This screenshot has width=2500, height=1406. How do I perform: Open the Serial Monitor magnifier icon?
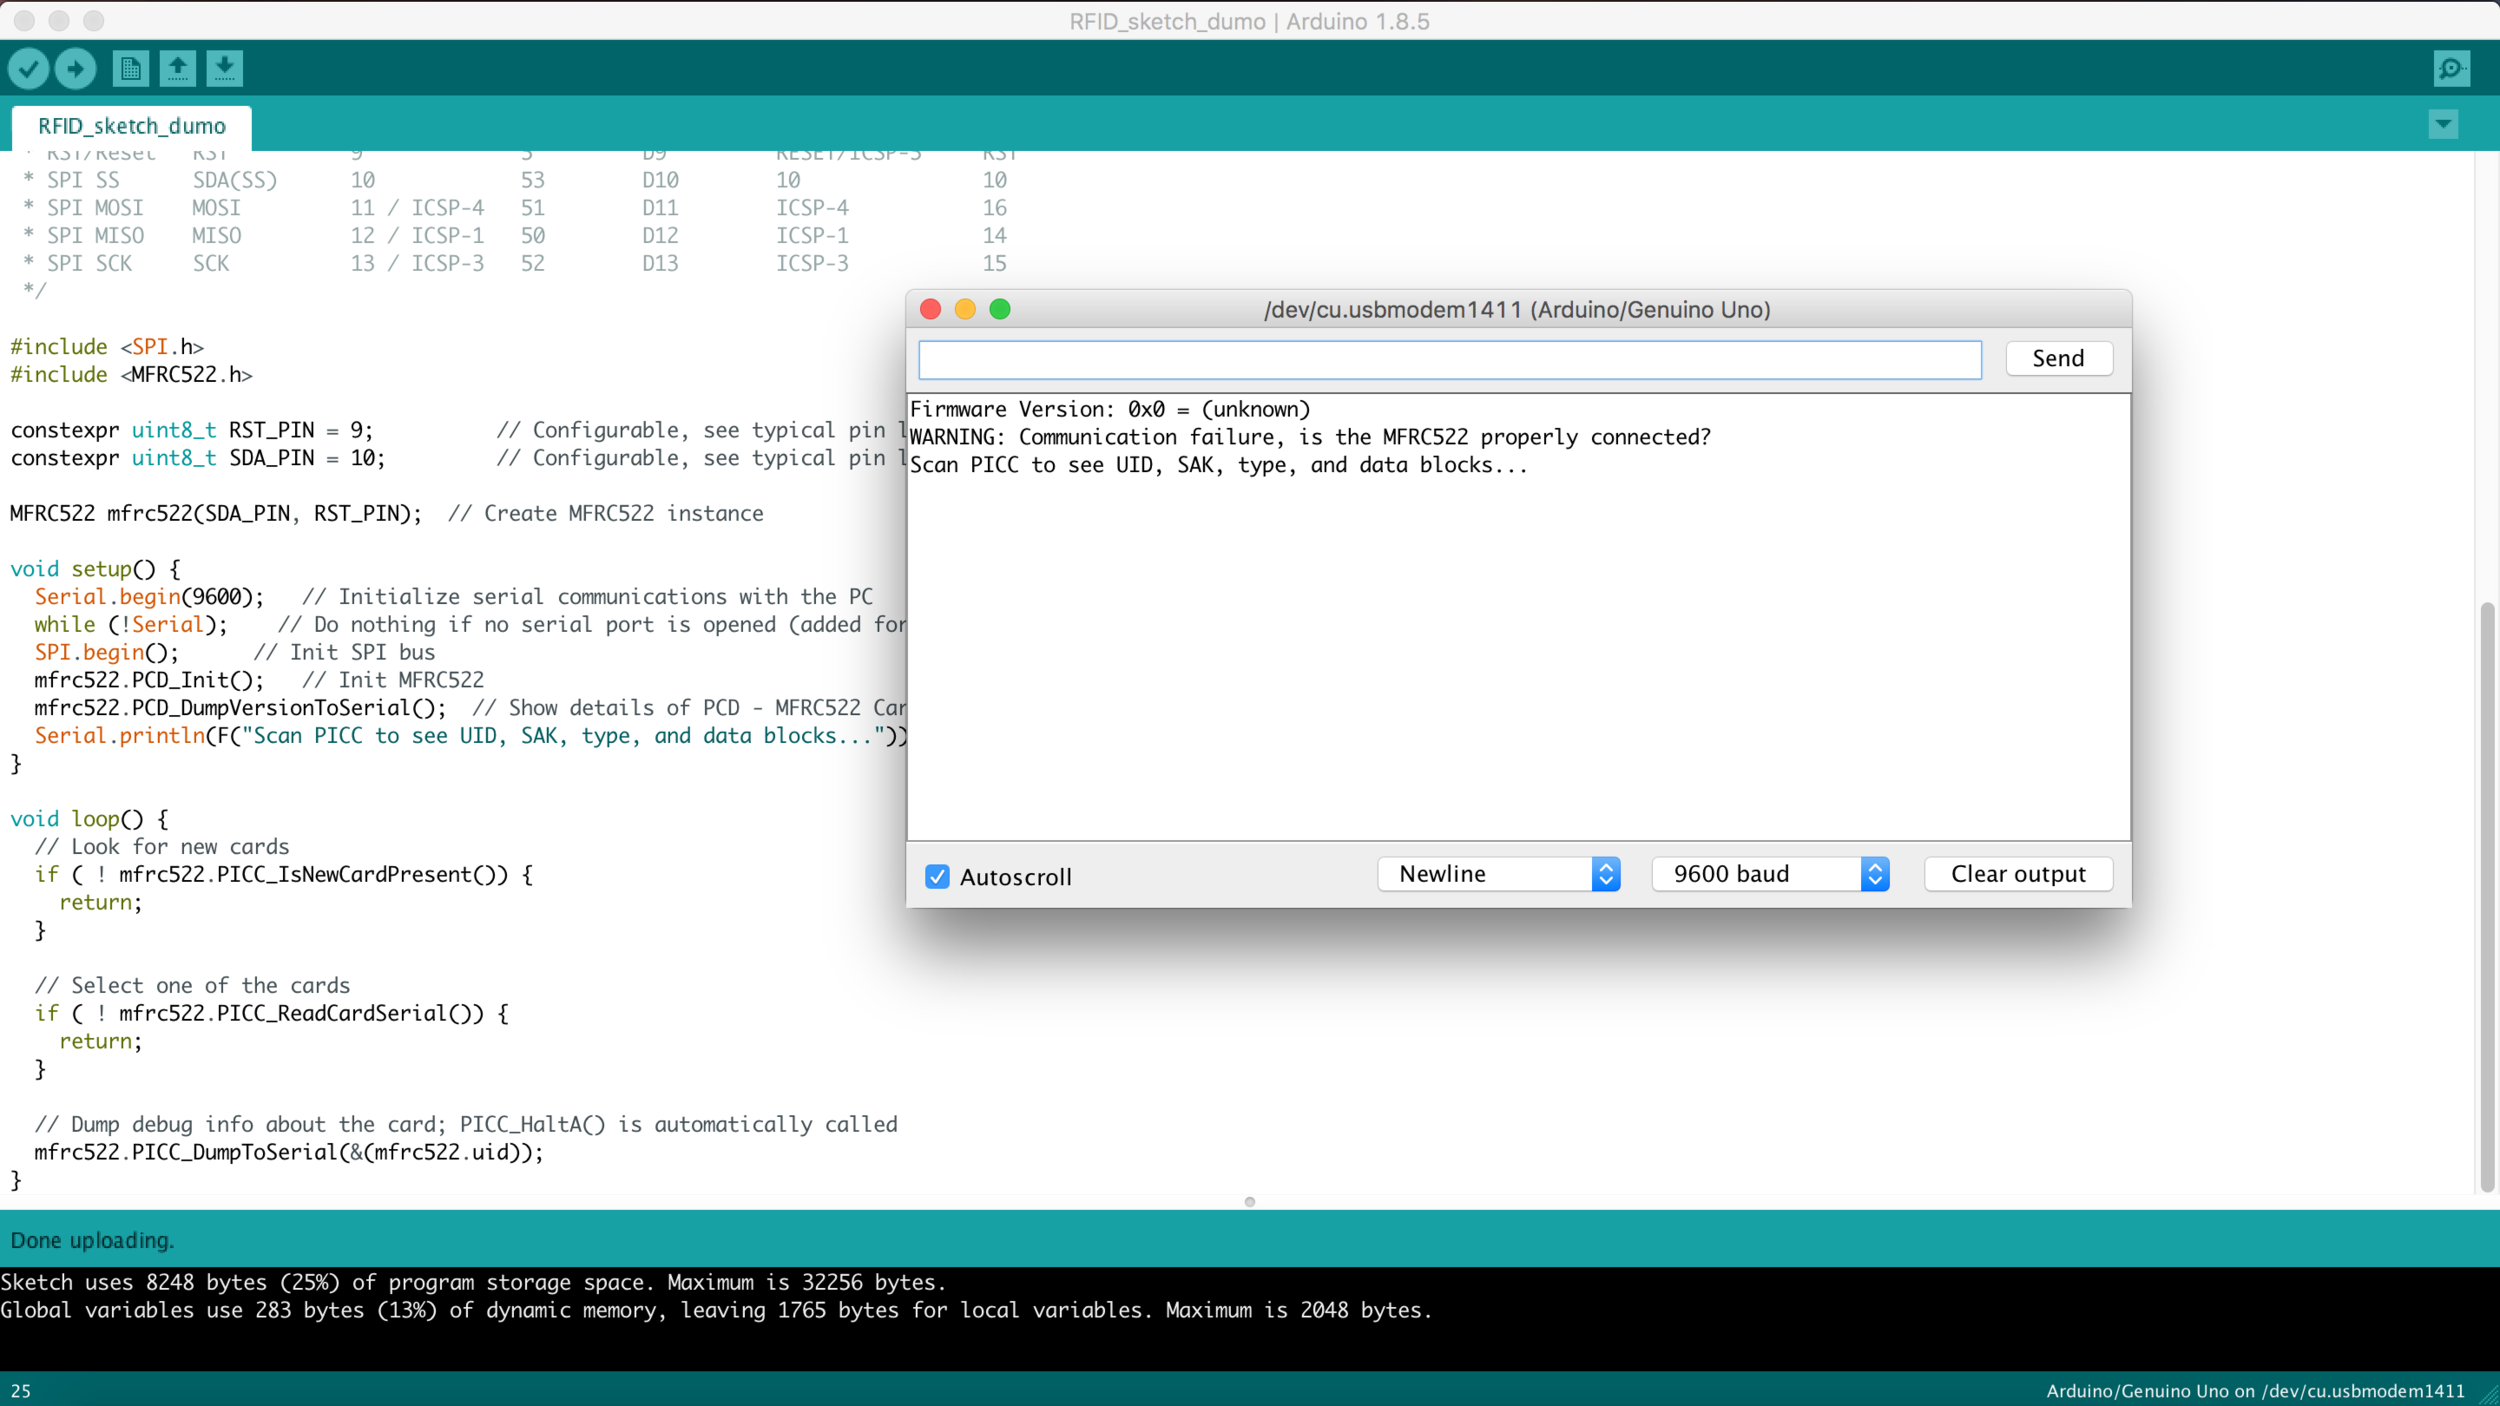(x=2452, y=68)
